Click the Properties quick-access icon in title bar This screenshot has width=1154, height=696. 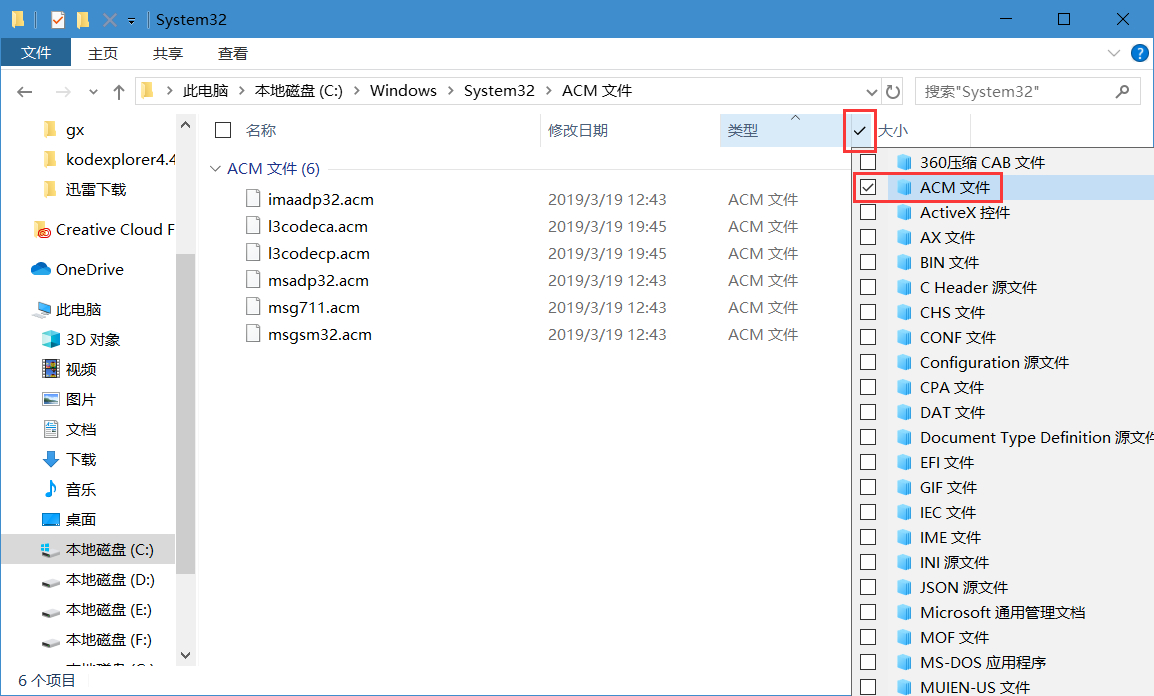tap(57, 20)
